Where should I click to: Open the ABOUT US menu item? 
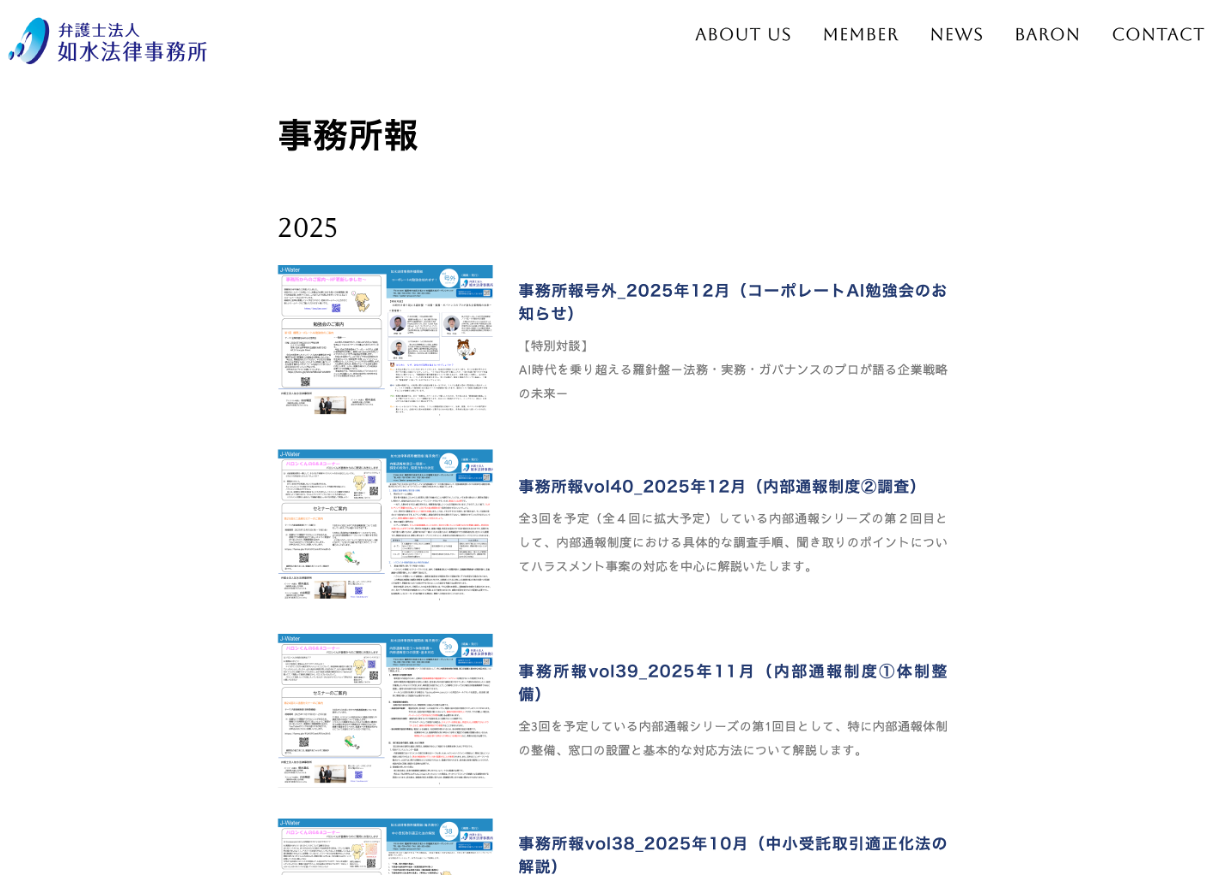tap(743, 35)
